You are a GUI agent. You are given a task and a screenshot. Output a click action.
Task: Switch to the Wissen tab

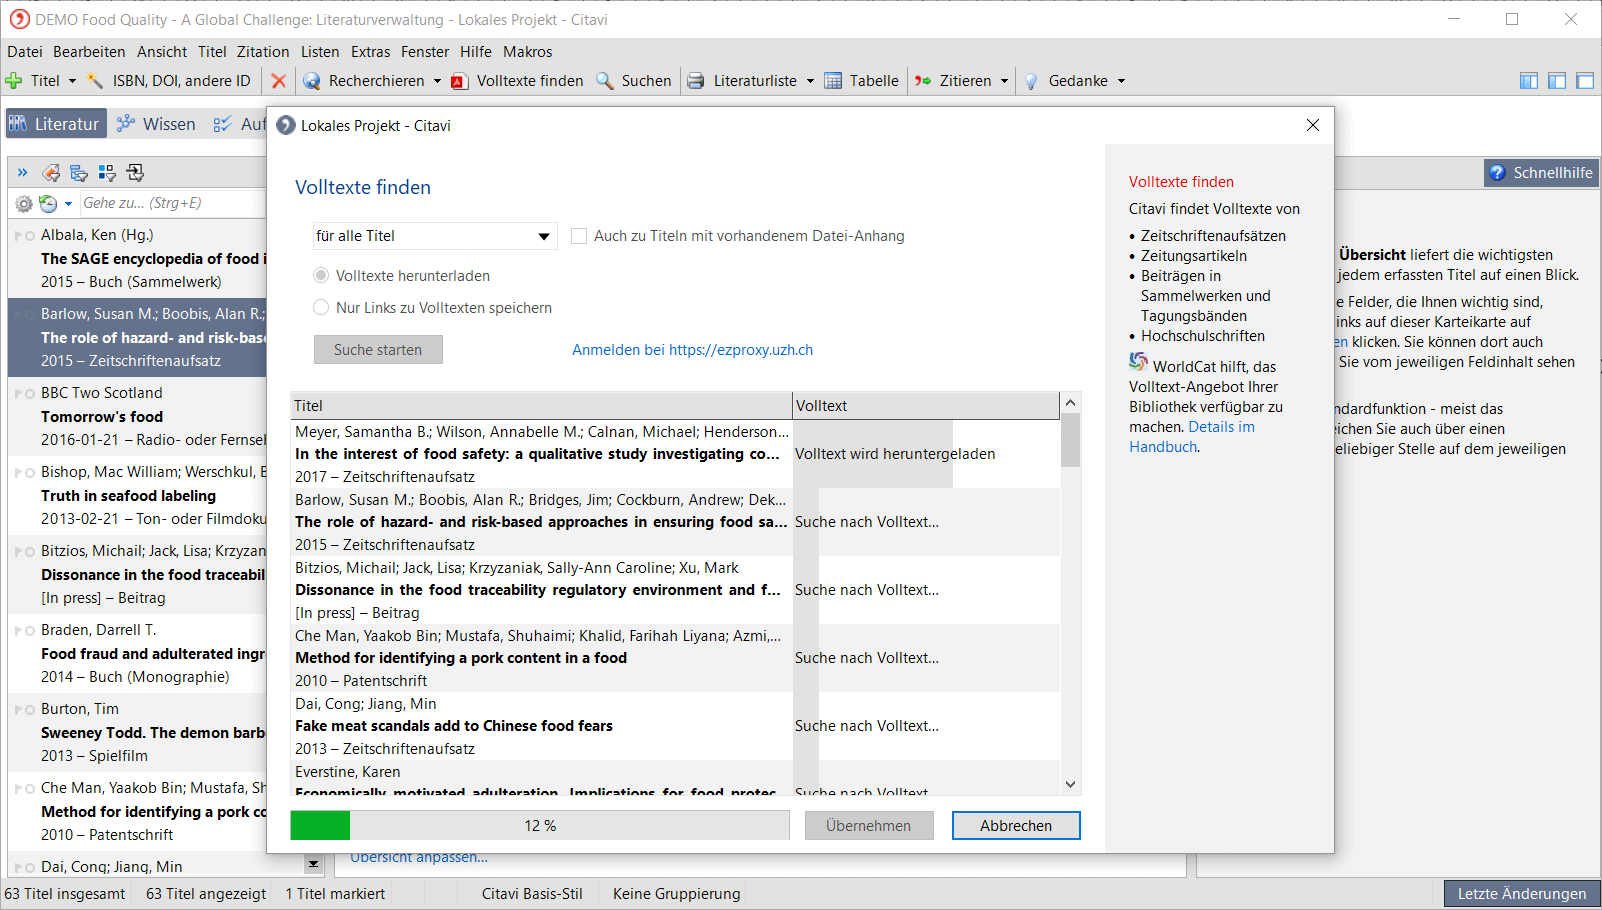[156, 124]
